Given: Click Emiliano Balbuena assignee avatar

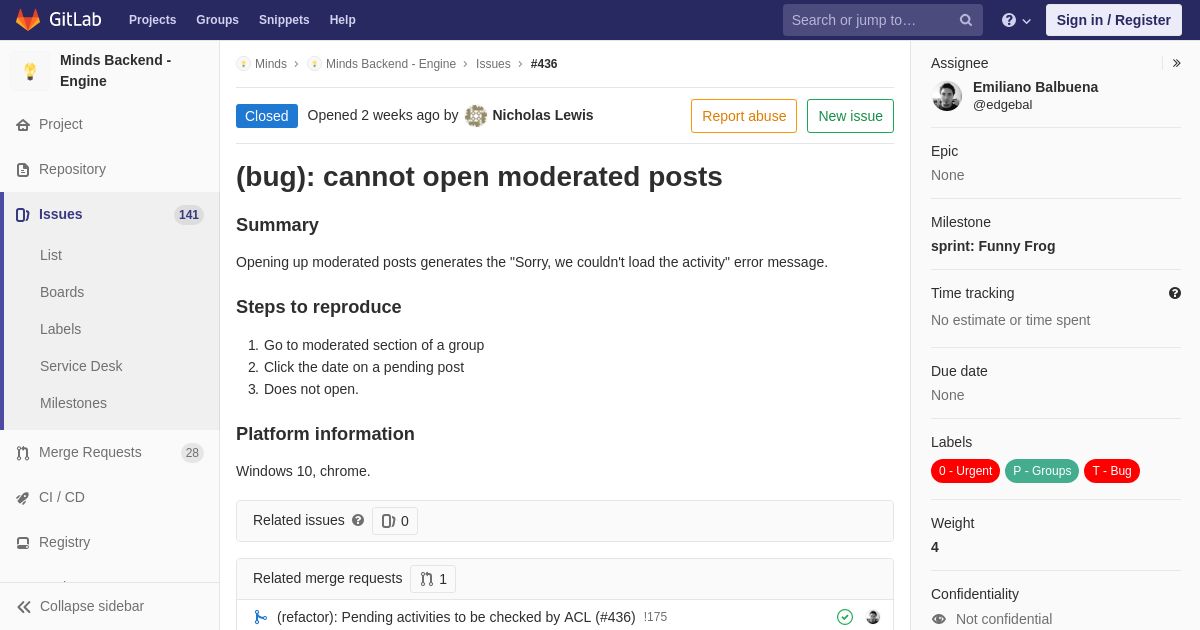Looking at the screenshot, I should [947, 96].
